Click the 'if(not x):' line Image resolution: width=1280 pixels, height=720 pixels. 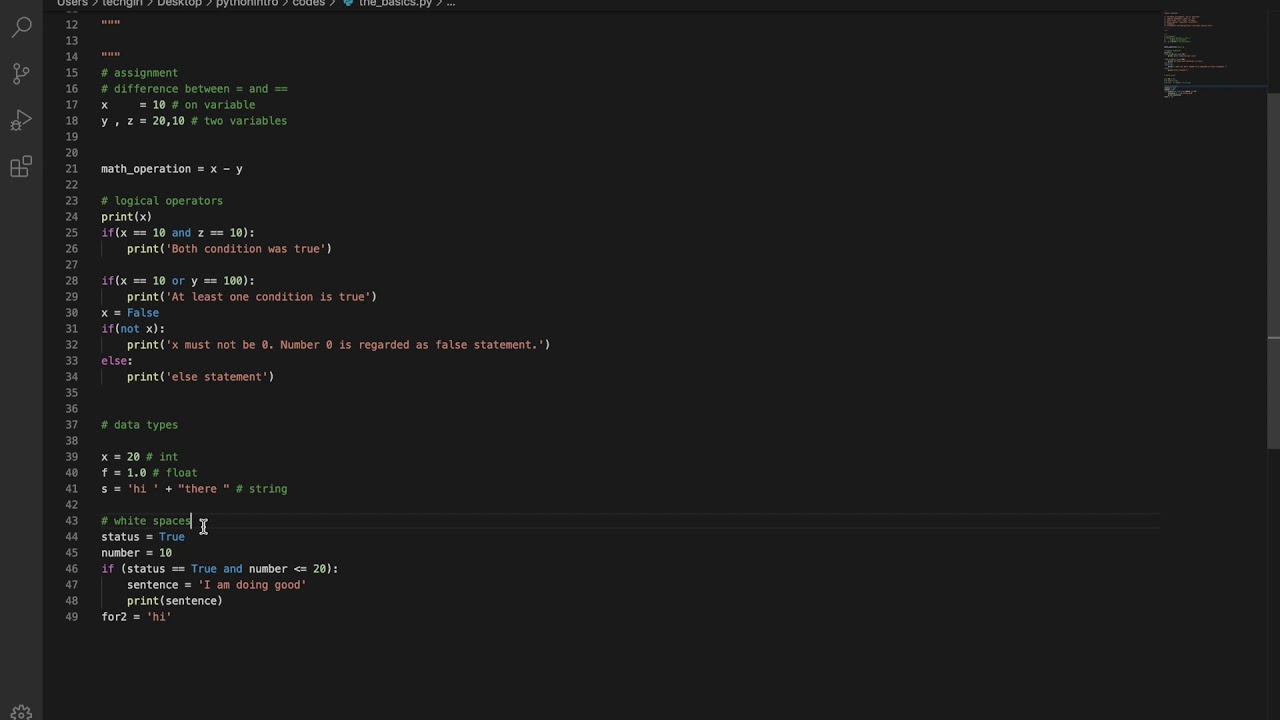pos(133,329)
